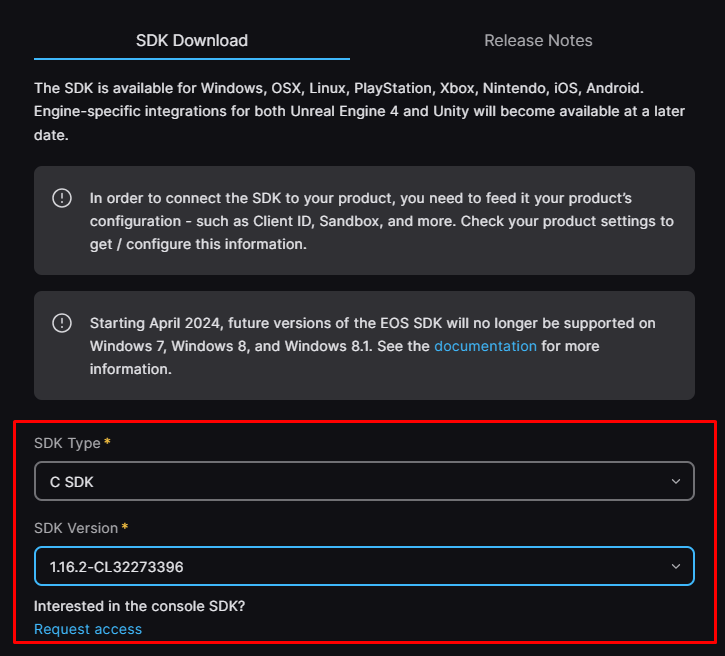
Task: Click the info icon beside Windows support notice
Action: click(62, 323)
